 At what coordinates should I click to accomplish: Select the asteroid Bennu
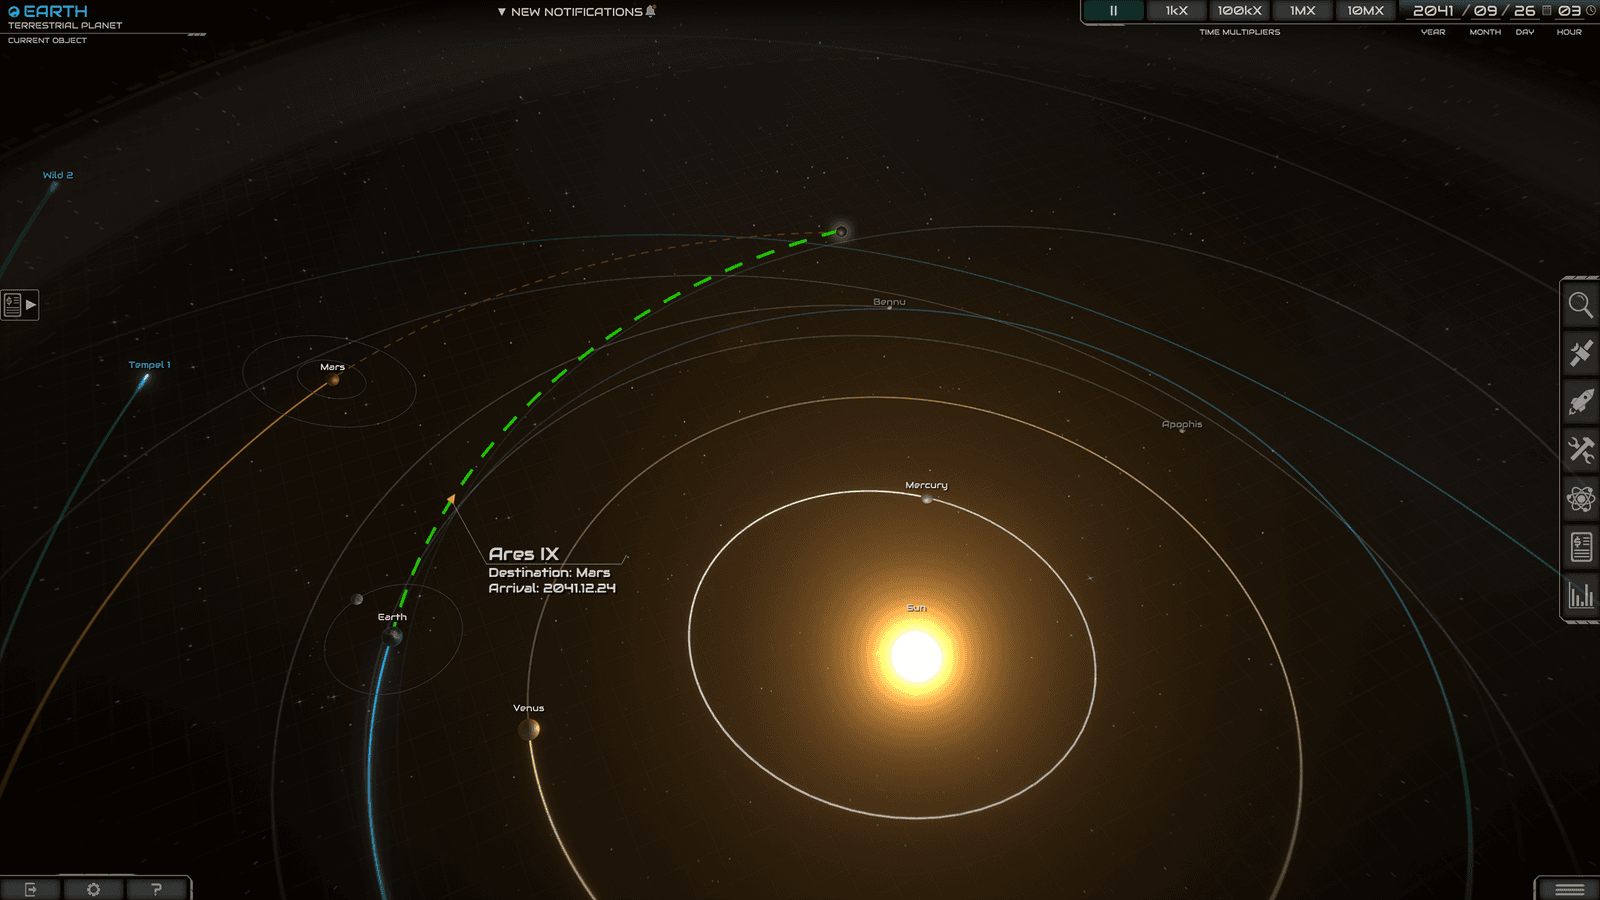(889, 308)
